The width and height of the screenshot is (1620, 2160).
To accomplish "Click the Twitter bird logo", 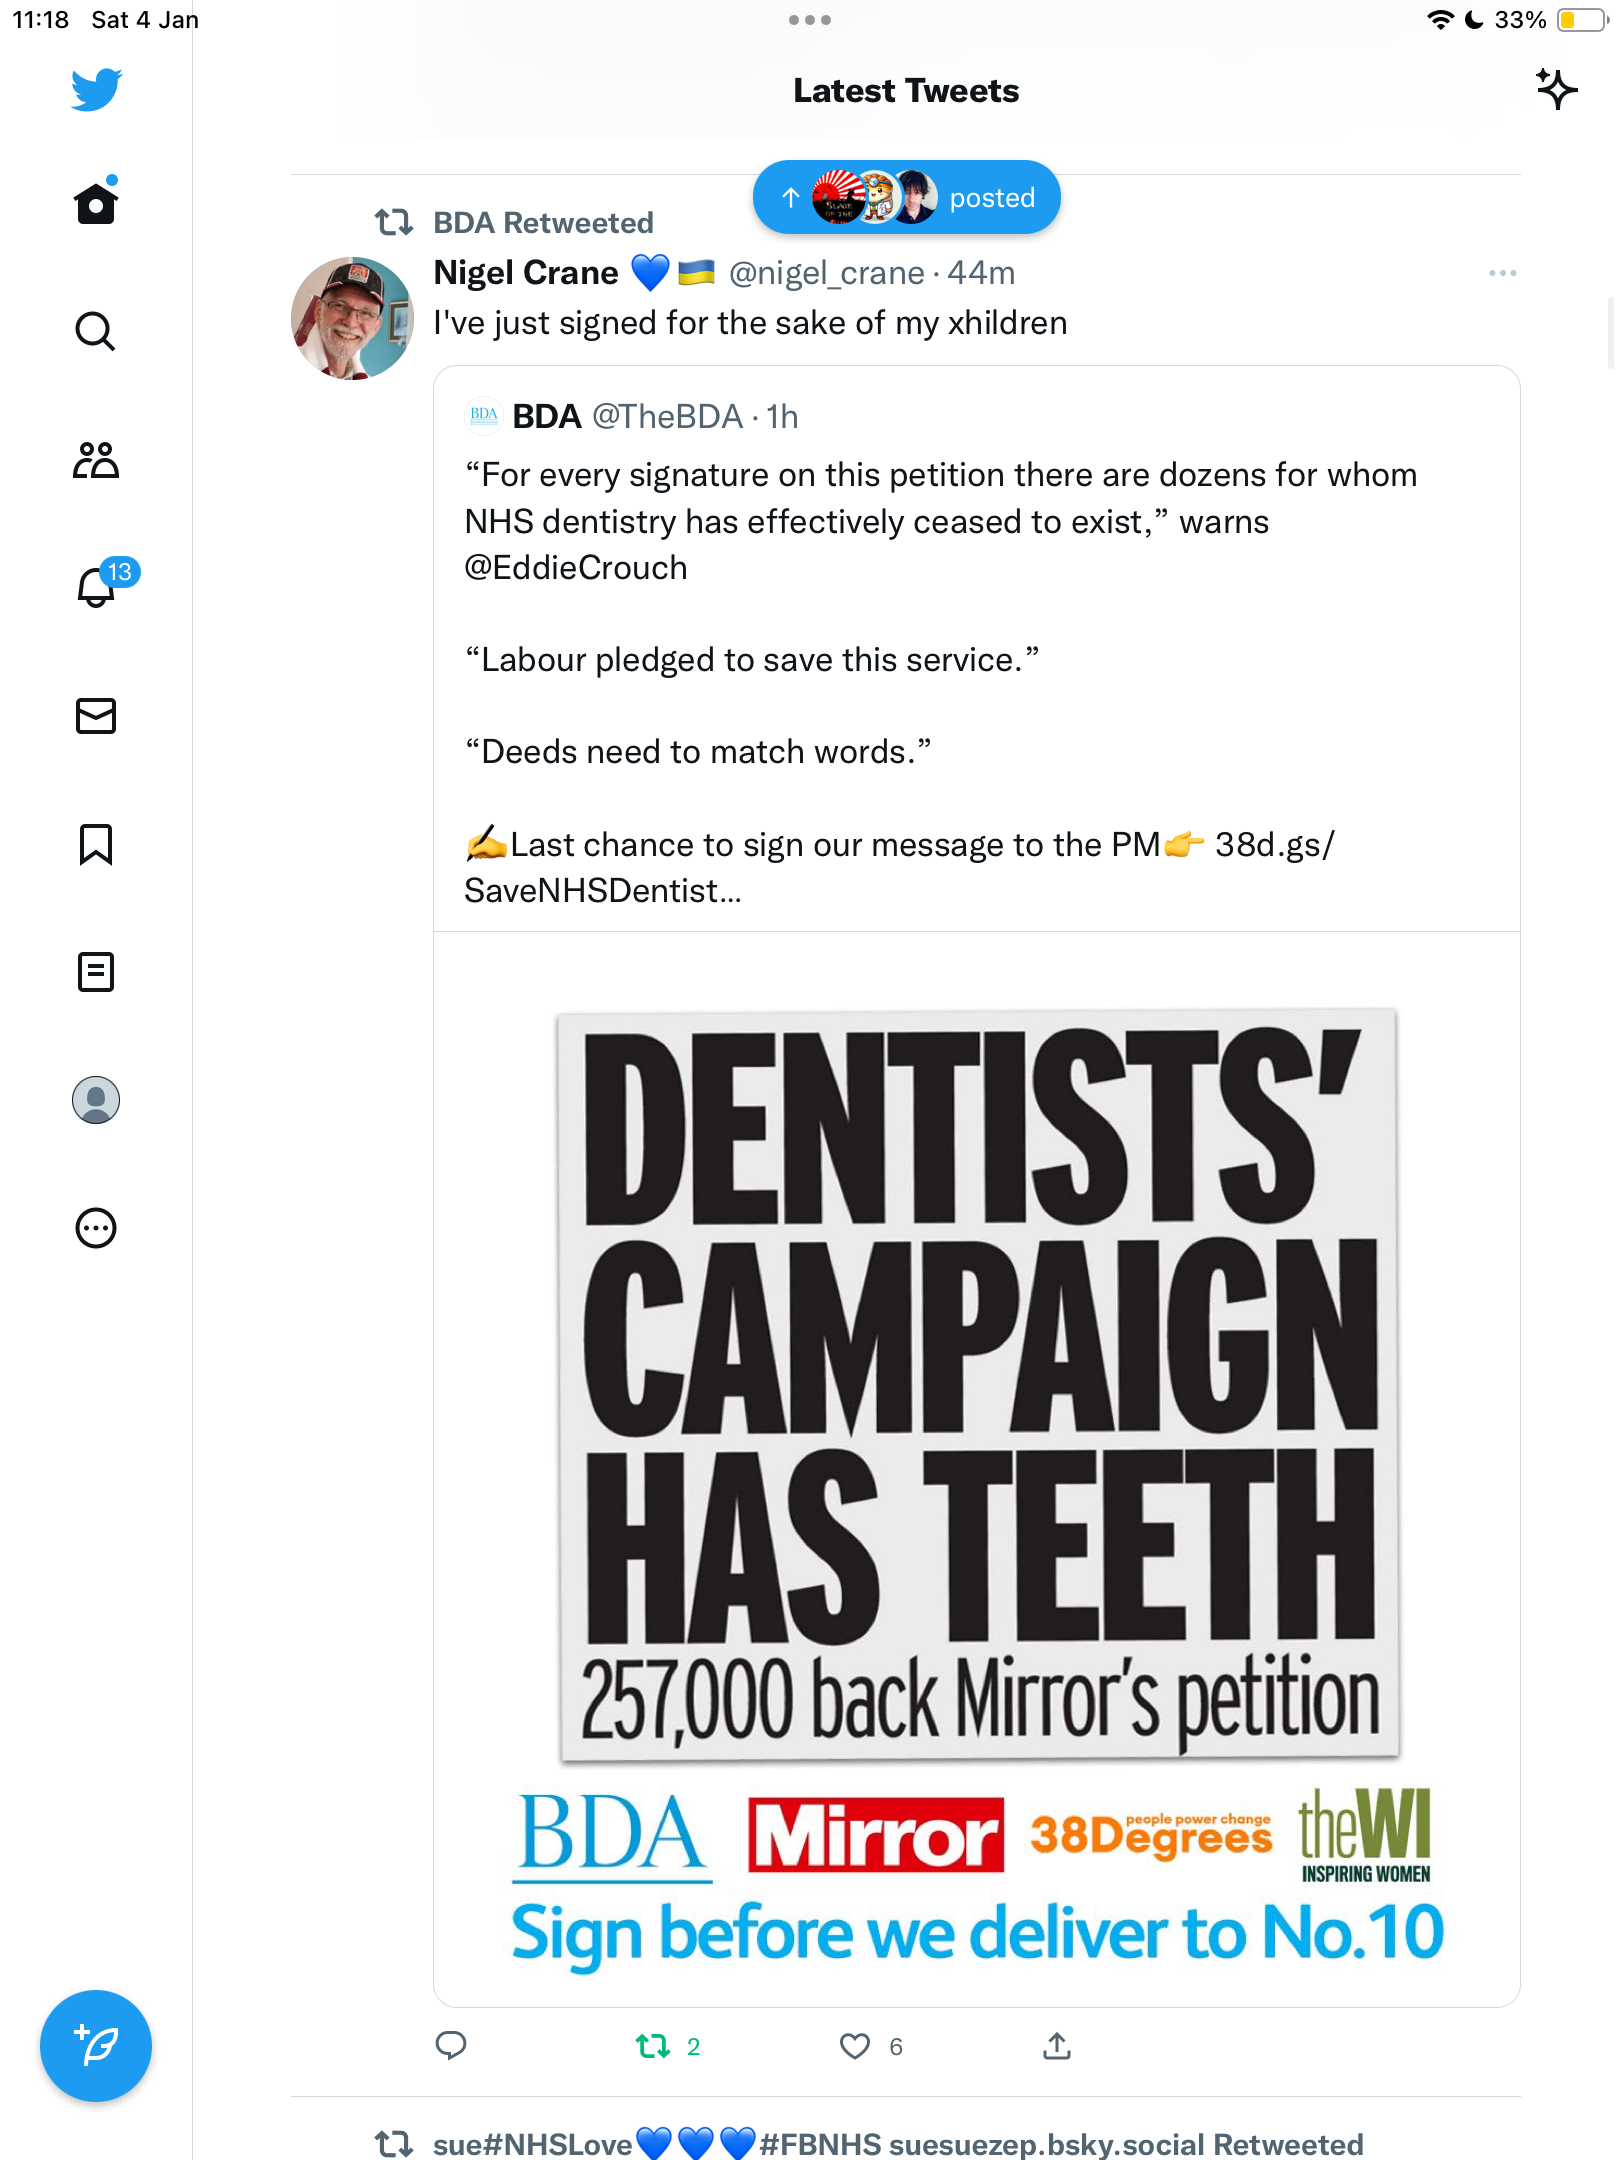I will pyautogui.click(x=96, y=89).
